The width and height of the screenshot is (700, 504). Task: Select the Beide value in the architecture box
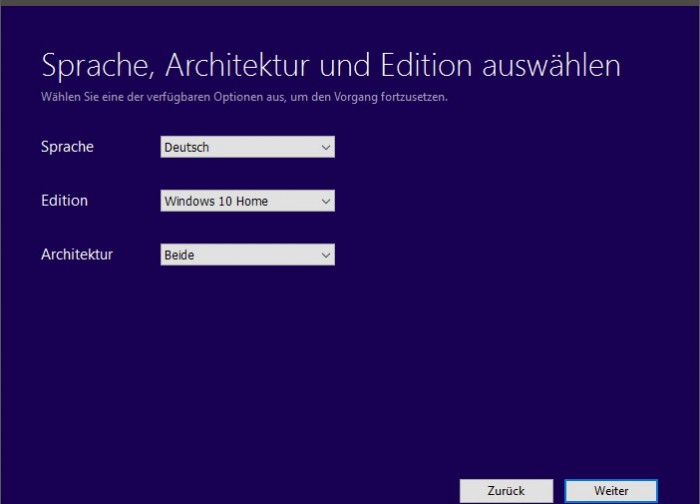coord(179,255)
